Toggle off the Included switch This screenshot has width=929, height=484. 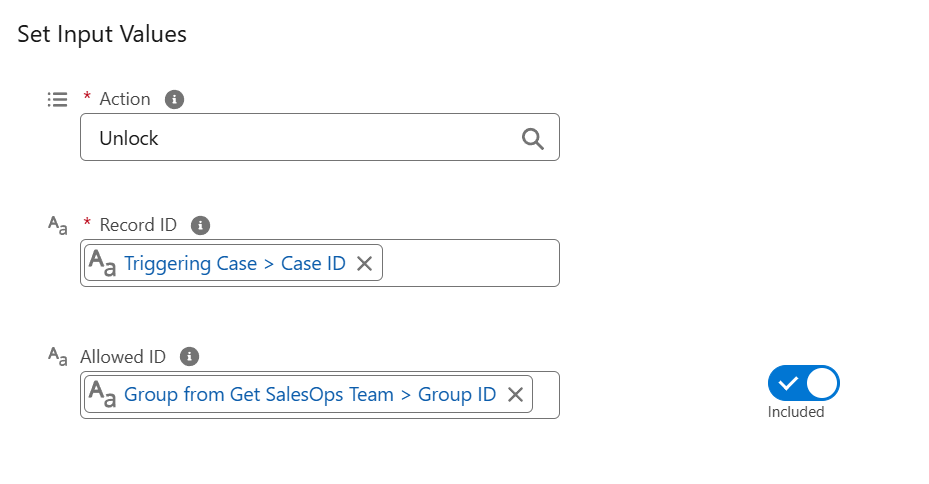point(803,383)
